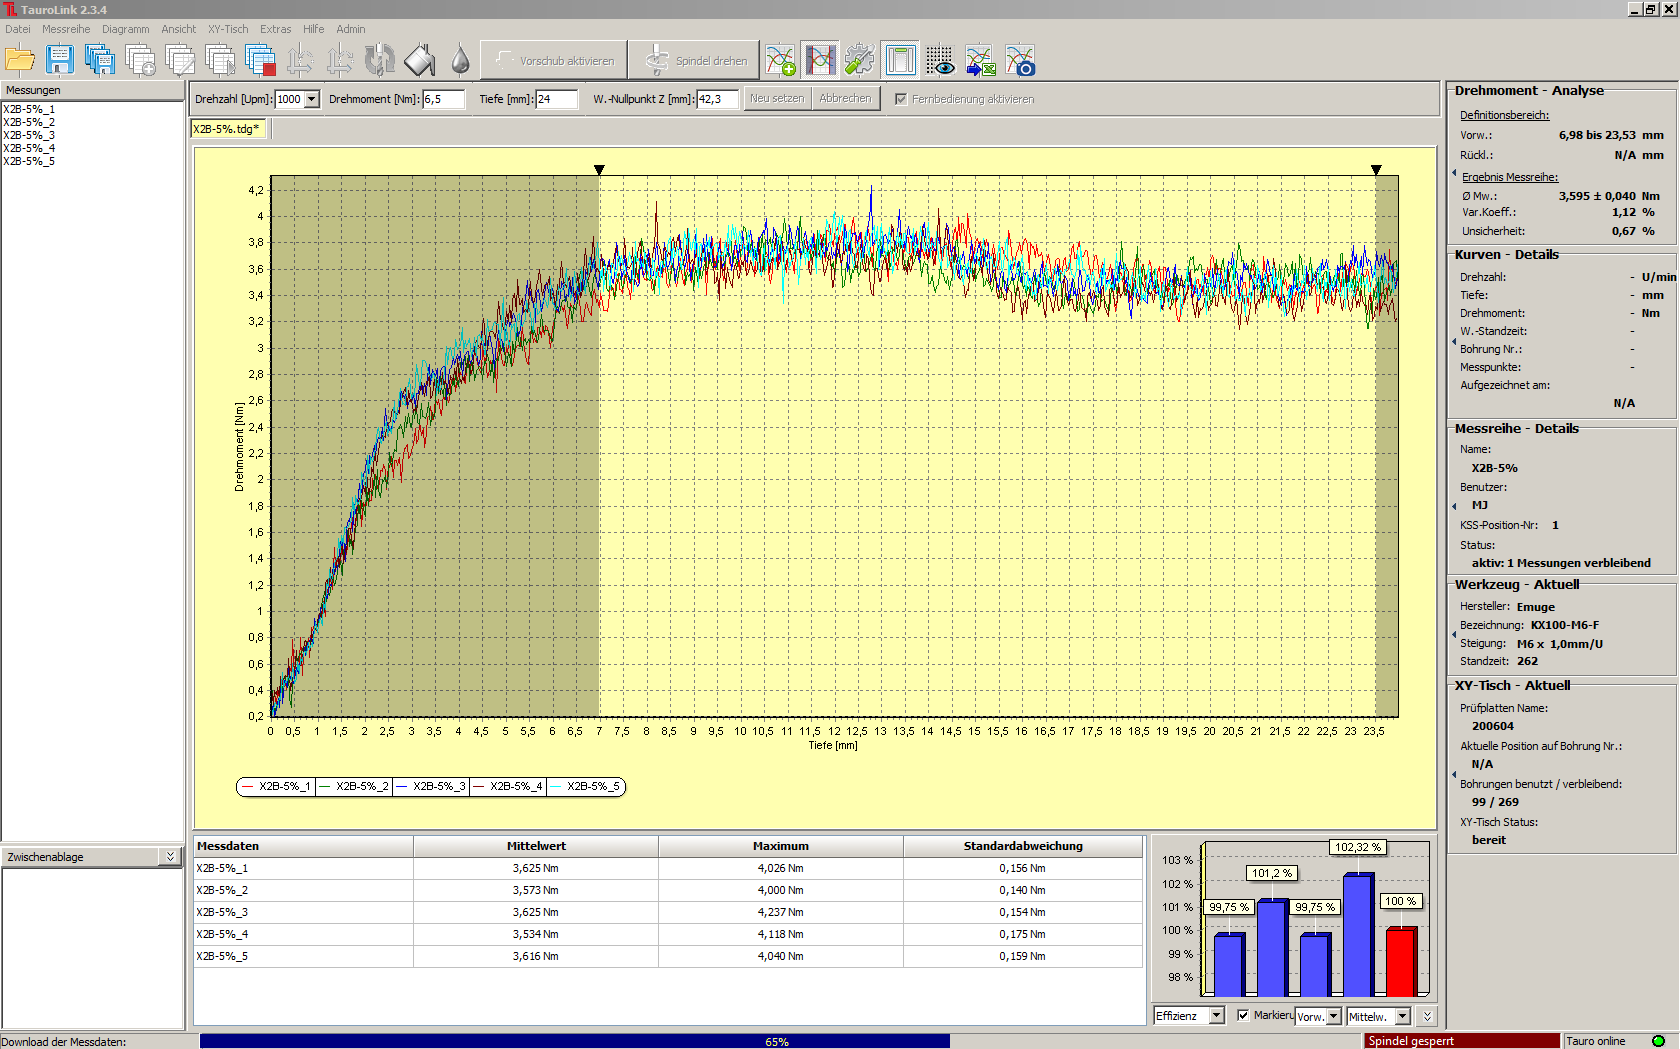This screenshot has width=1680, height=1049.
Task: Select X2B-5%_1 in the Messungen list
Action: [x=29, y=109]
